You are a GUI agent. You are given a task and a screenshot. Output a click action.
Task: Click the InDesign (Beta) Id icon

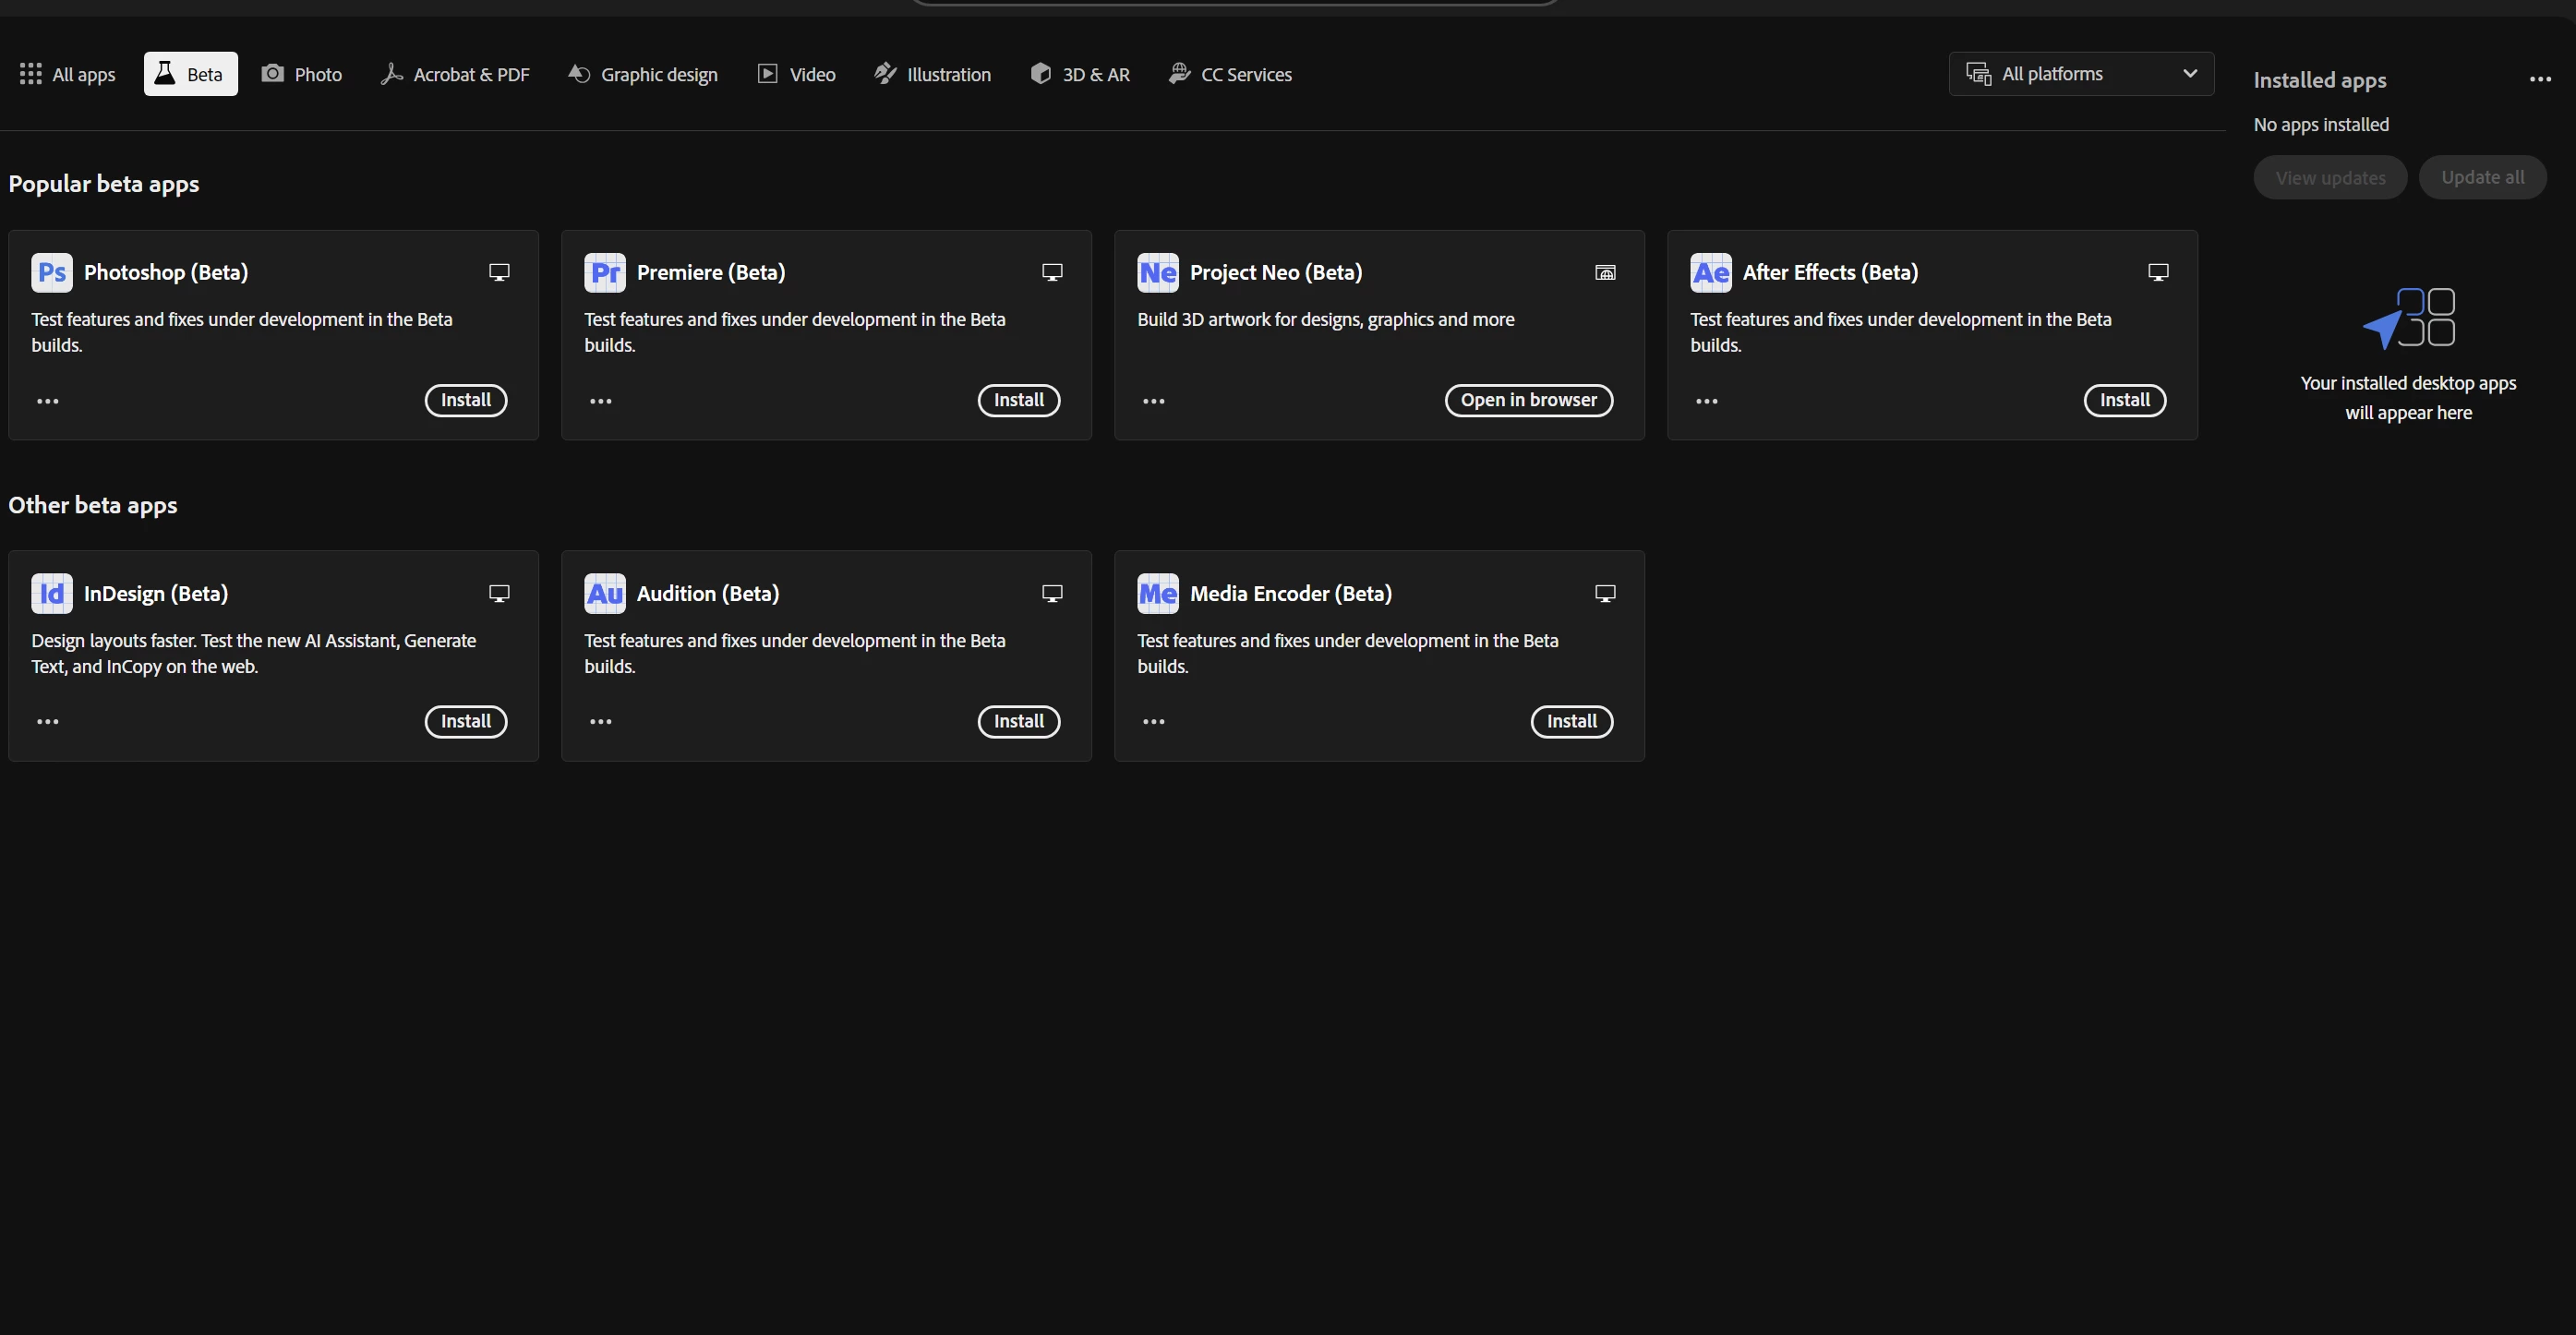tap(52, 593)
